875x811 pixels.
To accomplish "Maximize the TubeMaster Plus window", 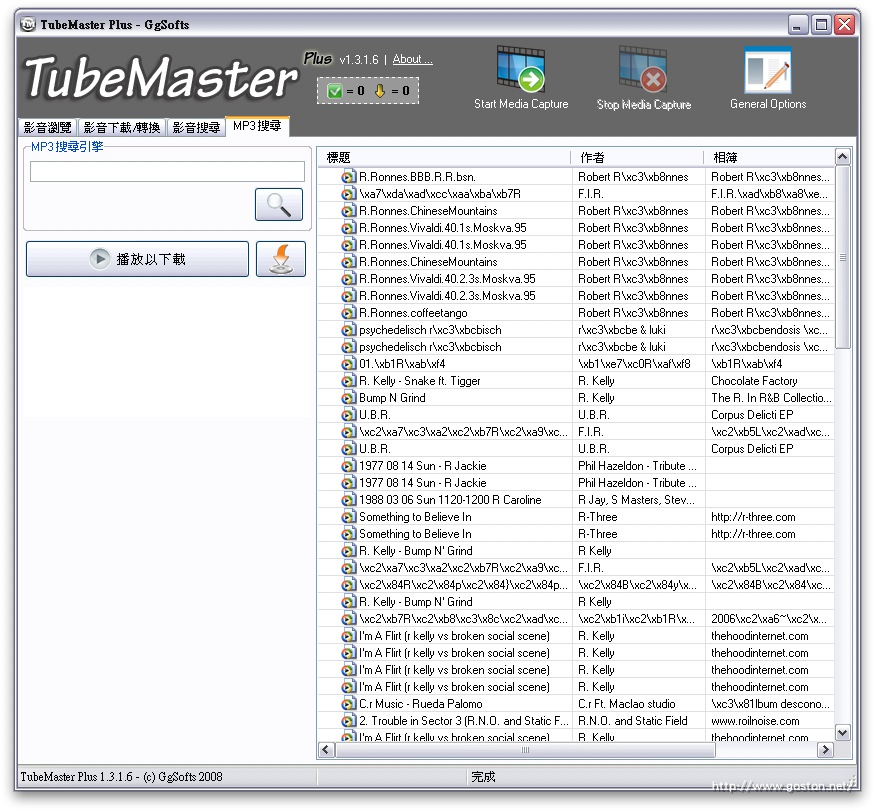I will (821, 25).
